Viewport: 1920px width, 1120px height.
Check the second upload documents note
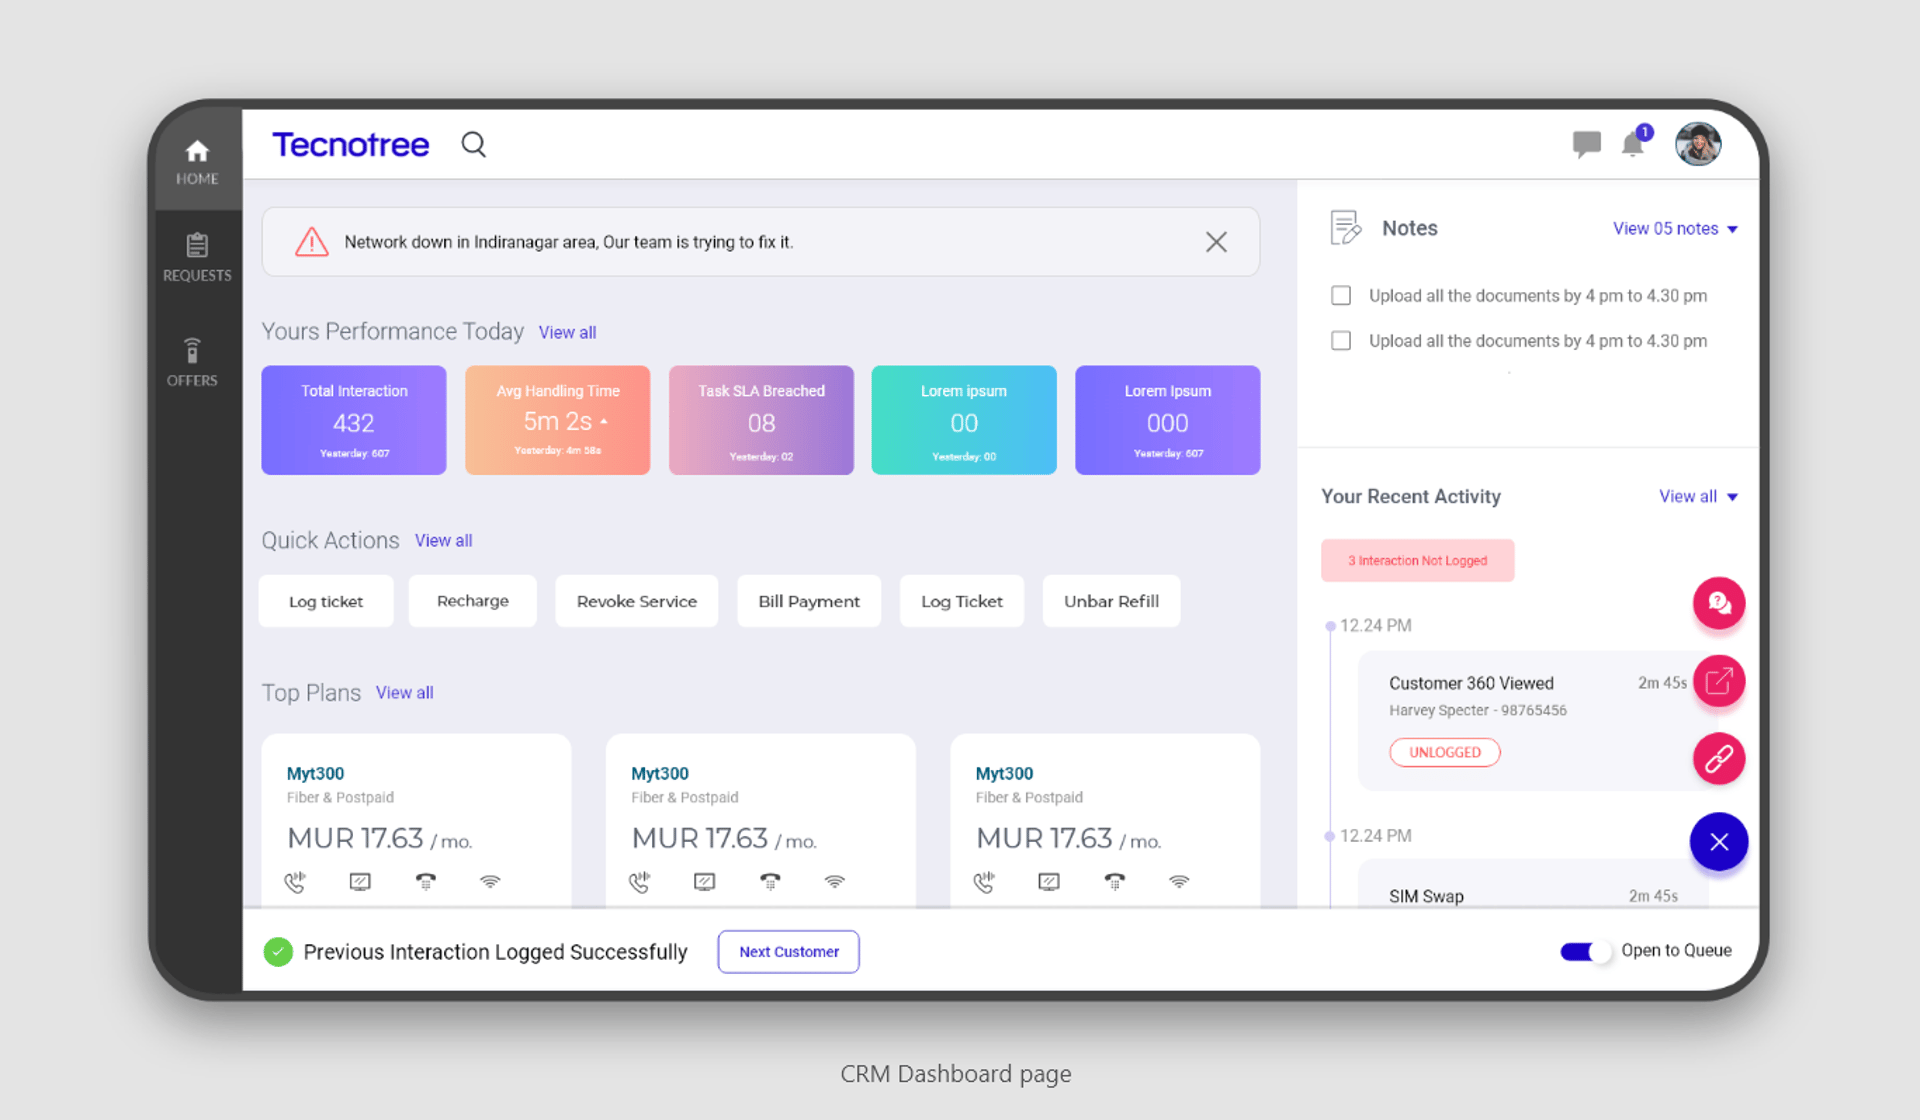click(1341, 341)
